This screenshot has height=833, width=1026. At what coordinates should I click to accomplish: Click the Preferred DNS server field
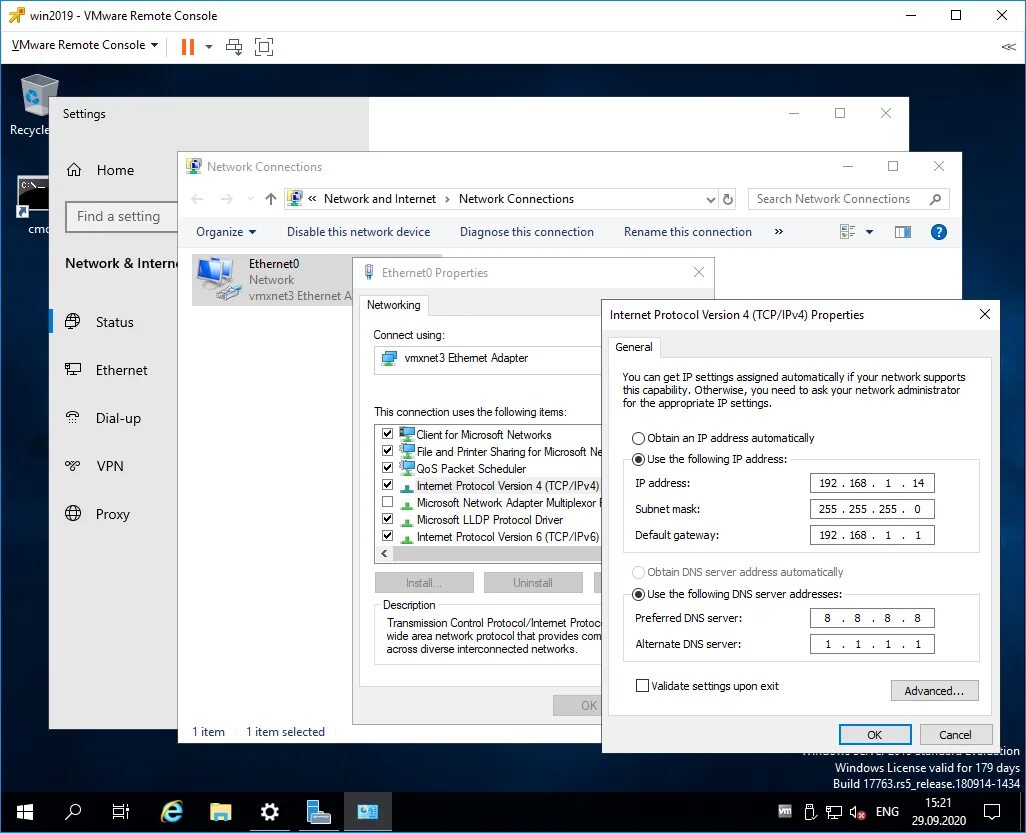[872, 618]
